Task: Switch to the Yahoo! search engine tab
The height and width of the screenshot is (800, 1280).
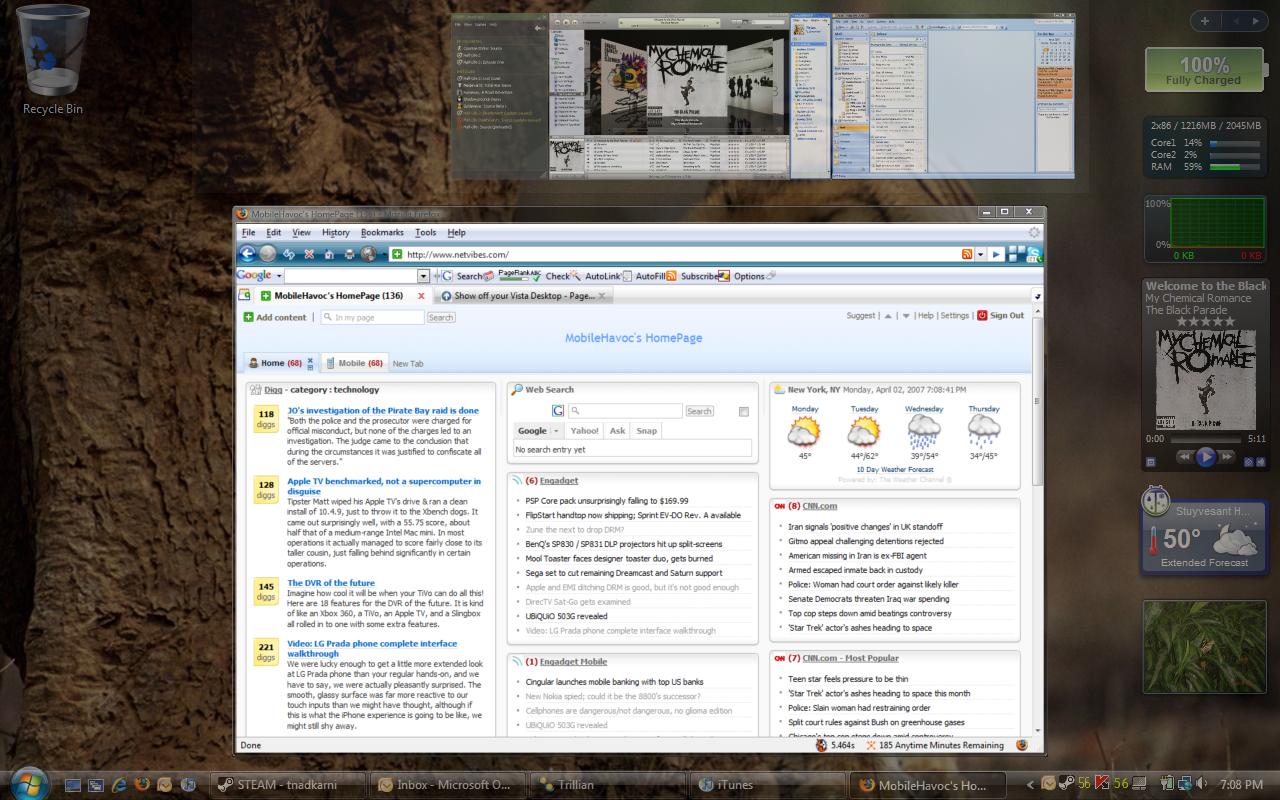Action: tap(584, 431)
